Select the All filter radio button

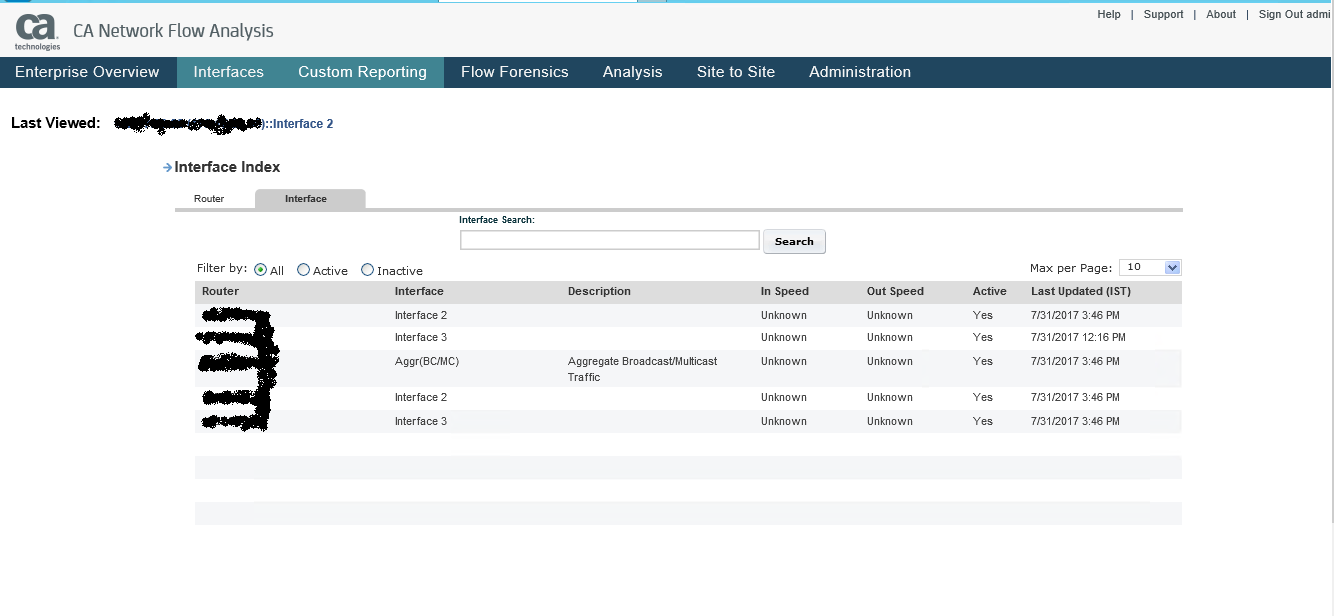pos(261,270)
